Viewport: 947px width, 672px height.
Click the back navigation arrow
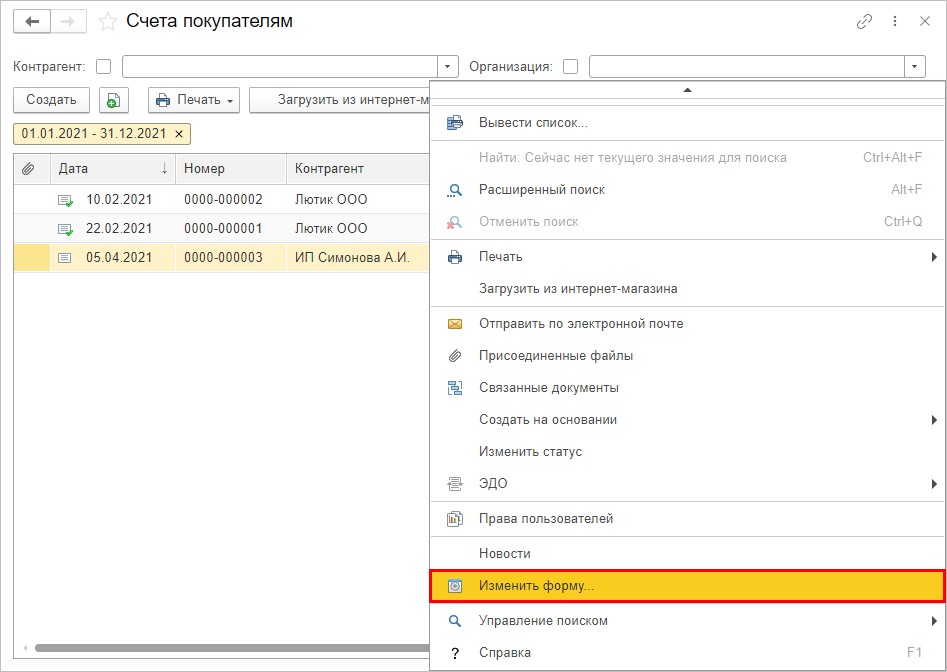pos(32,21)
